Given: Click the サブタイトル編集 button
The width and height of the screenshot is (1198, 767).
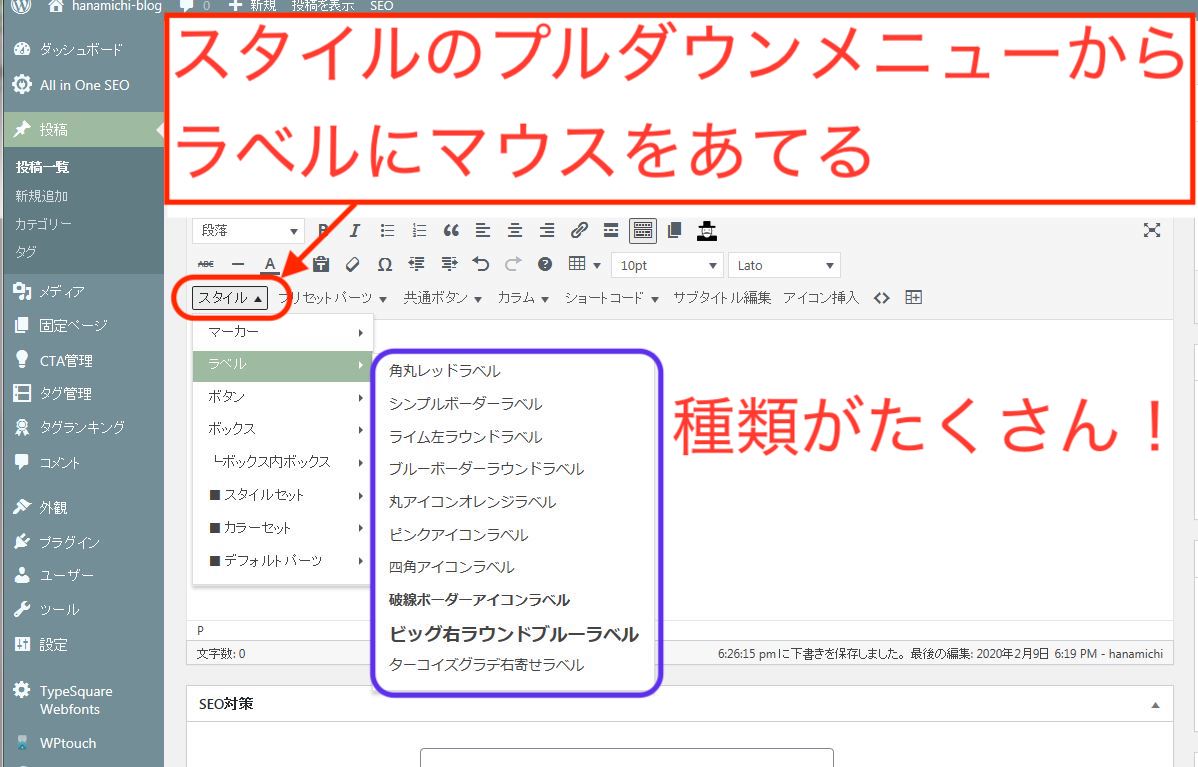Looking at the screenshot, I should pyautogui.click(x=722, y=298).
